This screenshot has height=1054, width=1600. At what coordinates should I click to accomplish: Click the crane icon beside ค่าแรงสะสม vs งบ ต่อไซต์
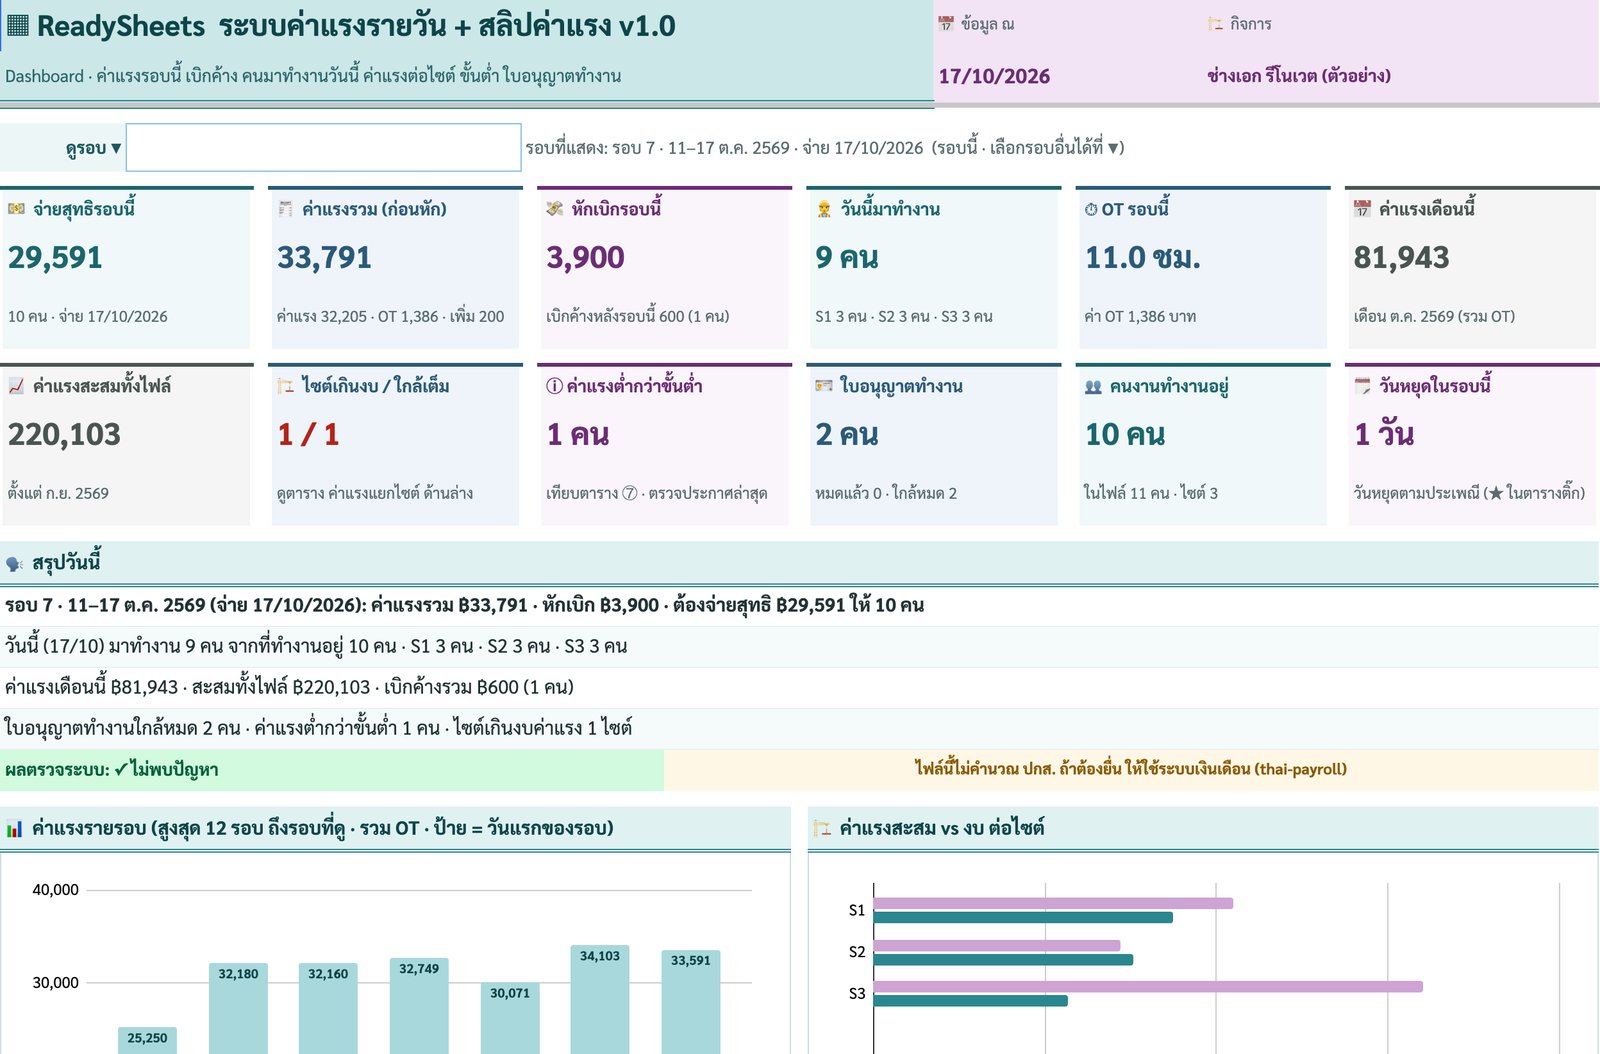tap(823, 828)
